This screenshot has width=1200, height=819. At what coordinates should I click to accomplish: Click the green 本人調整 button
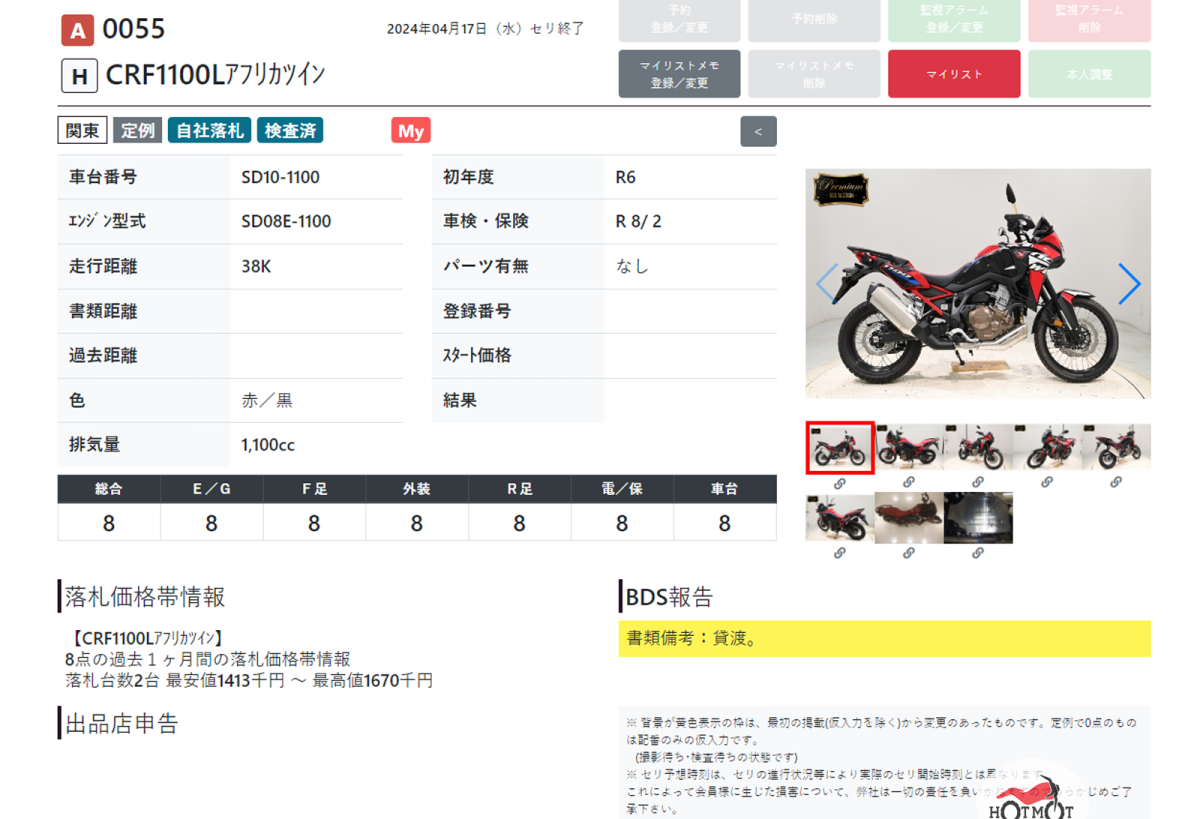click(x=1089, y=74)
